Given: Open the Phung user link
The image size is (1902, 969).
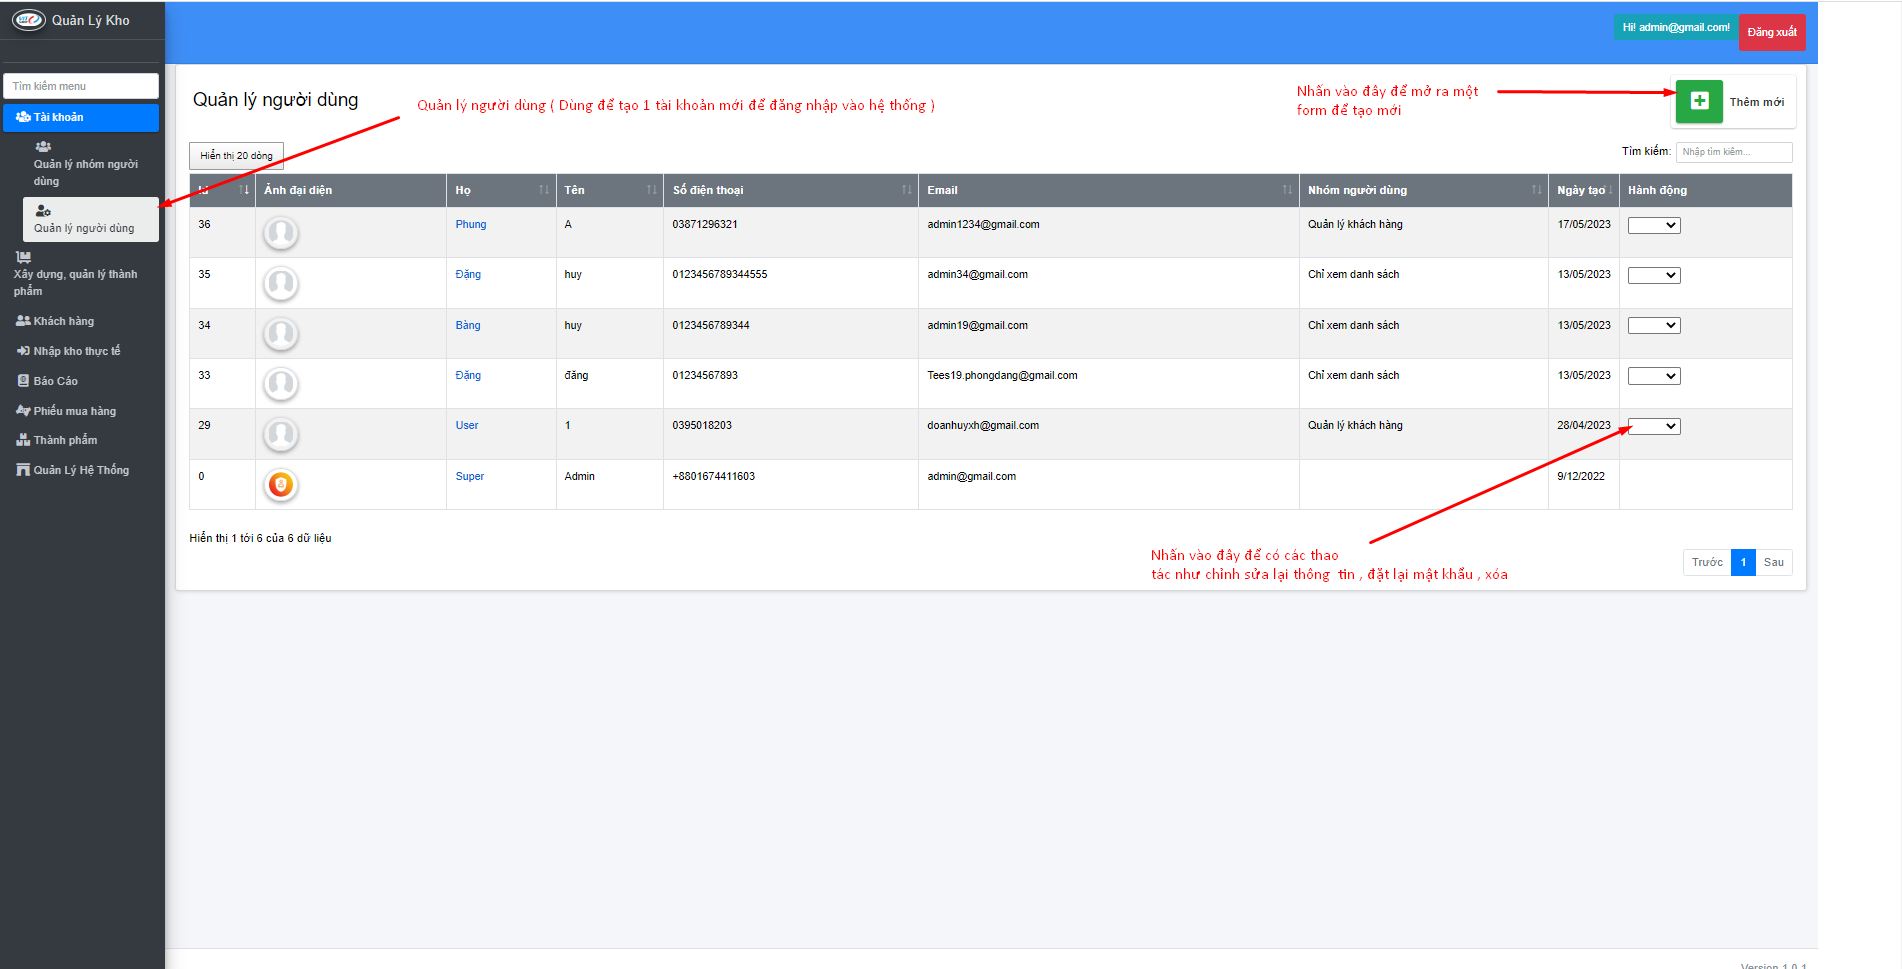Looking at the screenshot, I should point(471,224).
